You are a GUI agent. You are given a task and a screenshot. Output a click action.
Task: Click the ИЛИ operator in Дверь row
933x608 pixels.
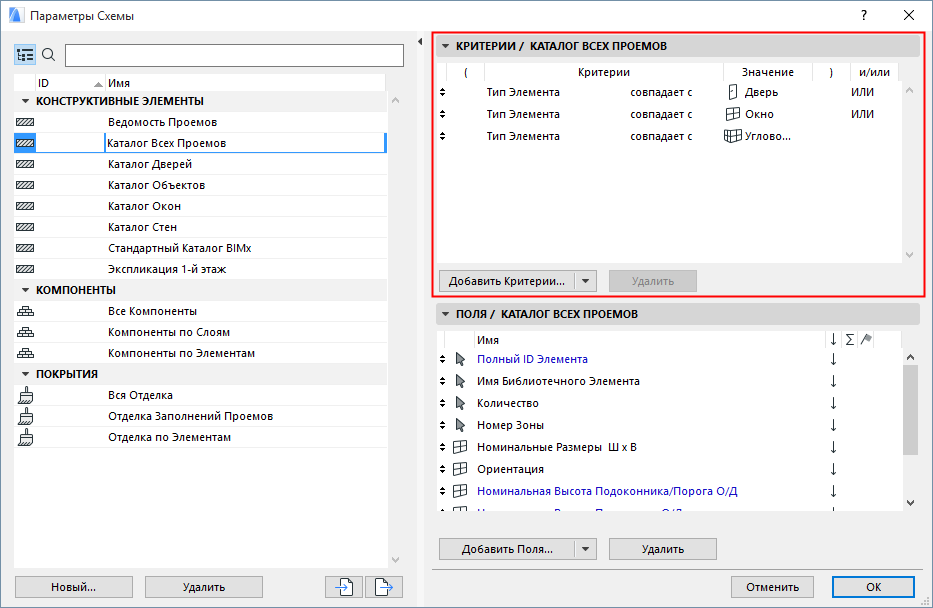pos(862,92)
